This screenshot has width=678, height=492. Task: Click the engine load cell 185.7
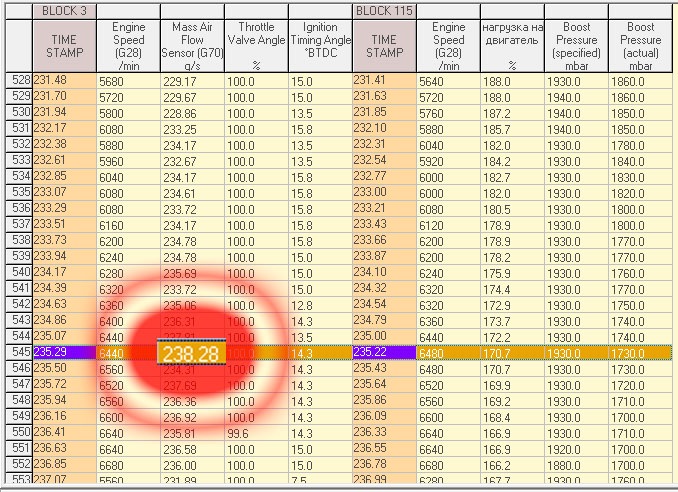(512, 129)
